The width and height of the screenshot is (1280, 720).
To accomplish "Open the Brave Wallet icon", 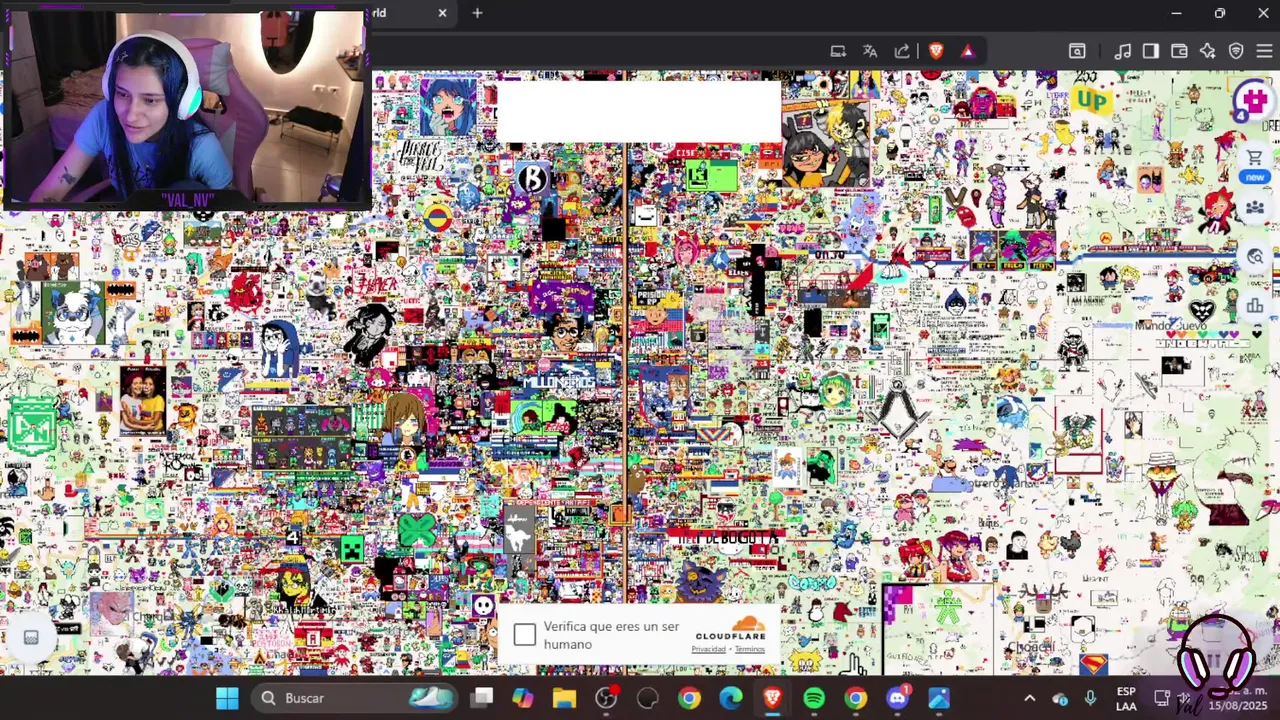I will (1179, 51).
